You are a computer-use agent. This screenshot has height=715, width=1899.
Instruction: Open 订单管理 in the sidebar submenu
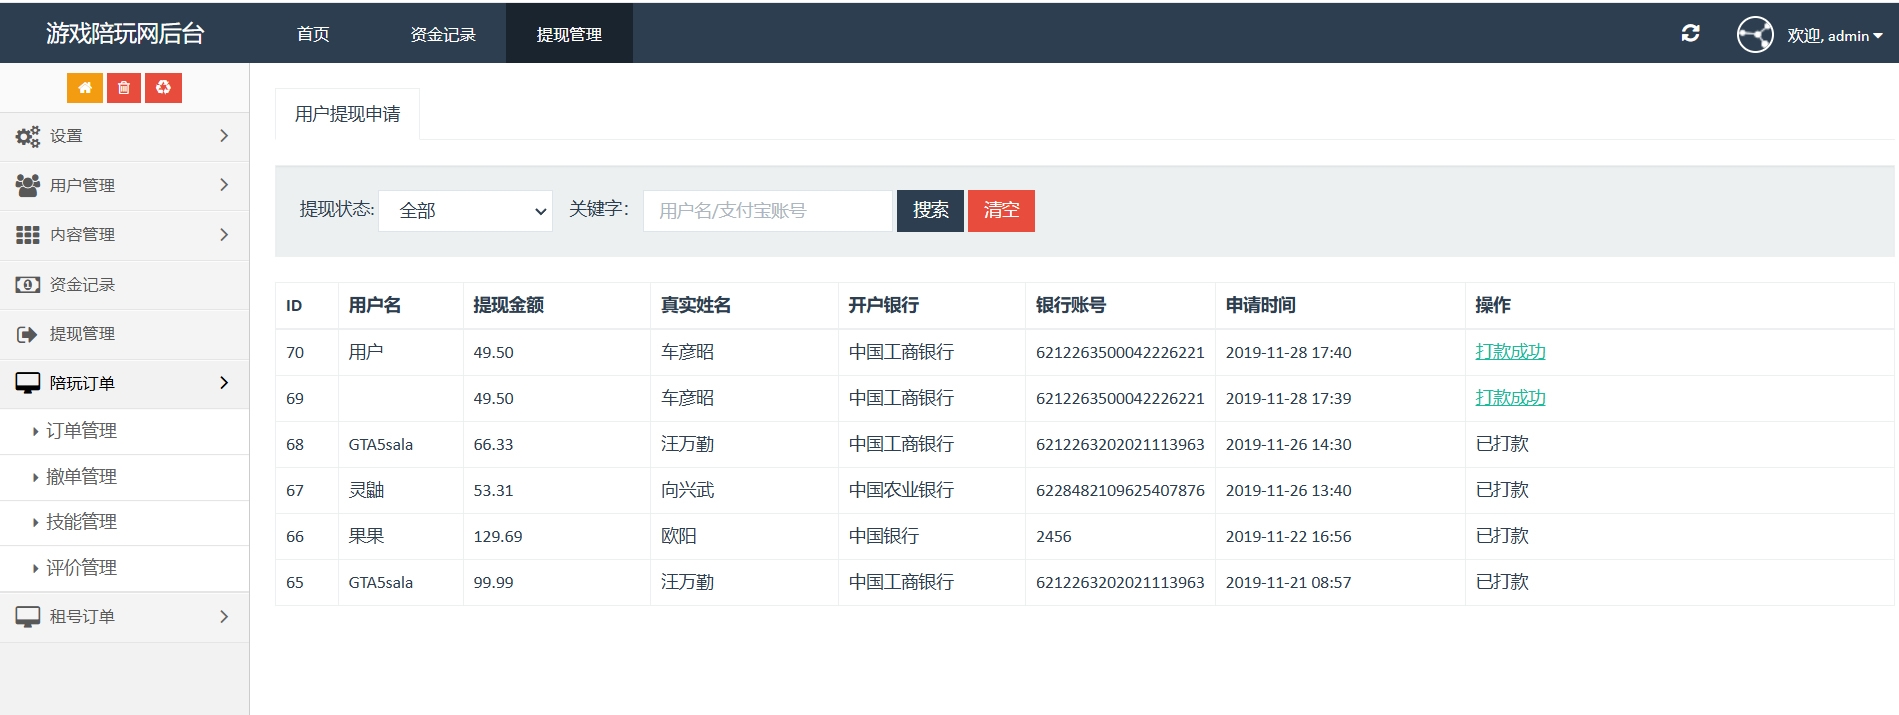pos(81,431)
